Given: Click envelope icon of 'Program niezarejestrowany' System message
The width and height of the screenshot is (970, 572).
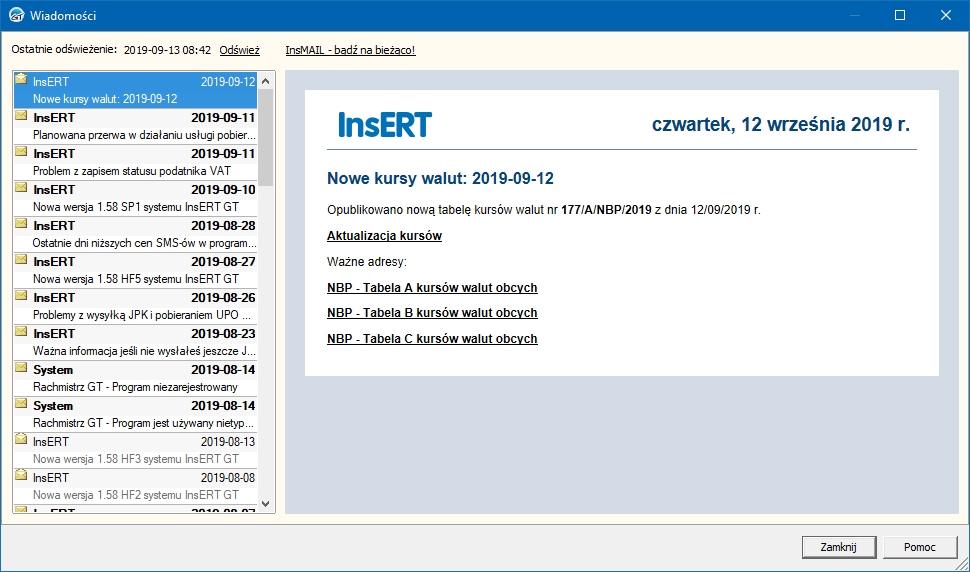Looking at the screenshot, I should coord(21,367).
